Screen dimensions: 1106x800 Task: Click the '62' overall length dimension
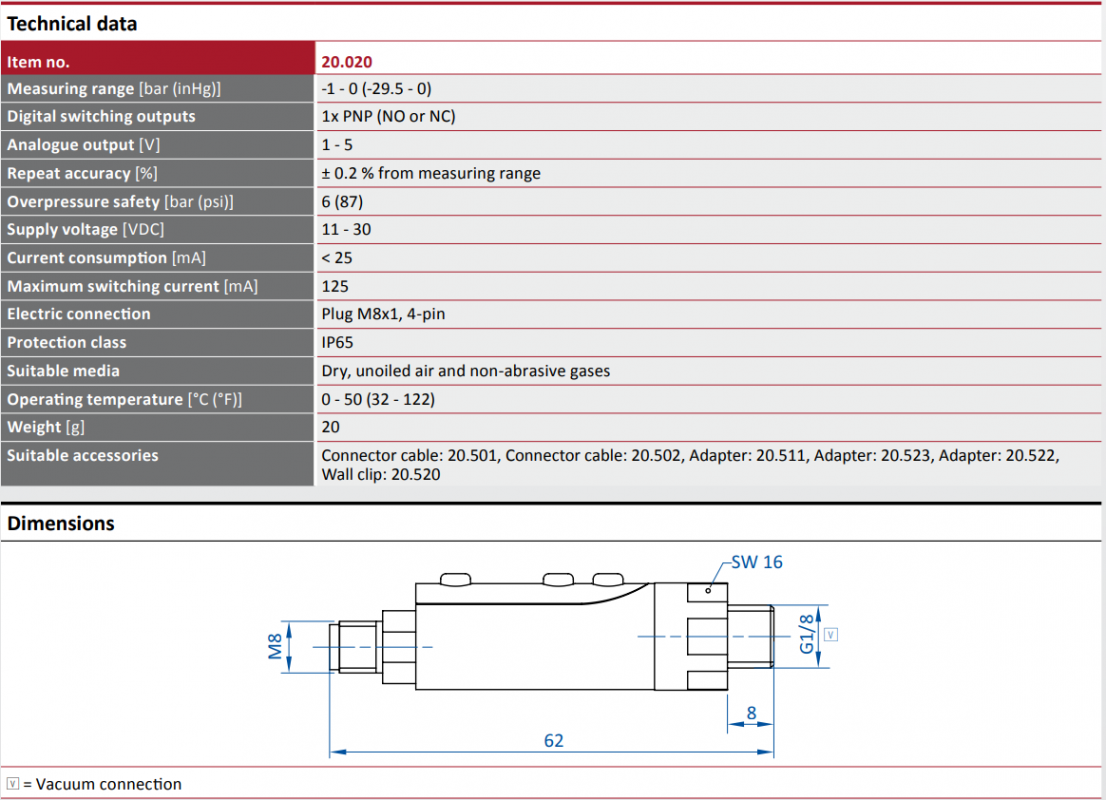click(554, 741)
